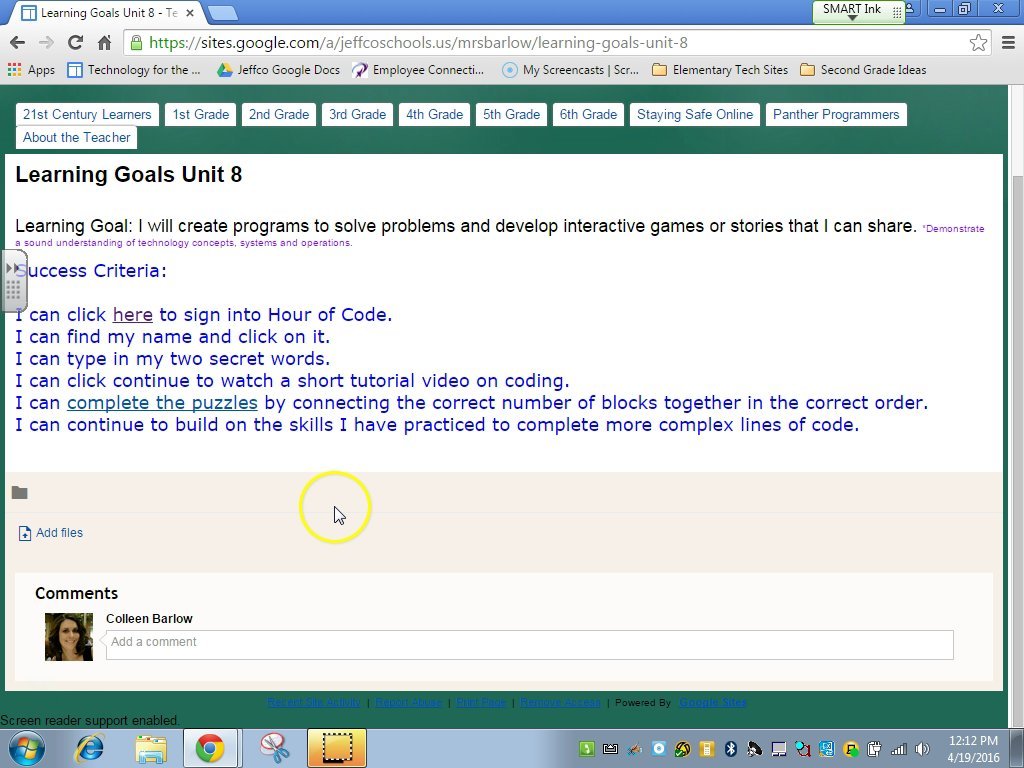The image size is (1024, 768).
Task: Click the volume speaker icon in system tray
Action: 922,749
